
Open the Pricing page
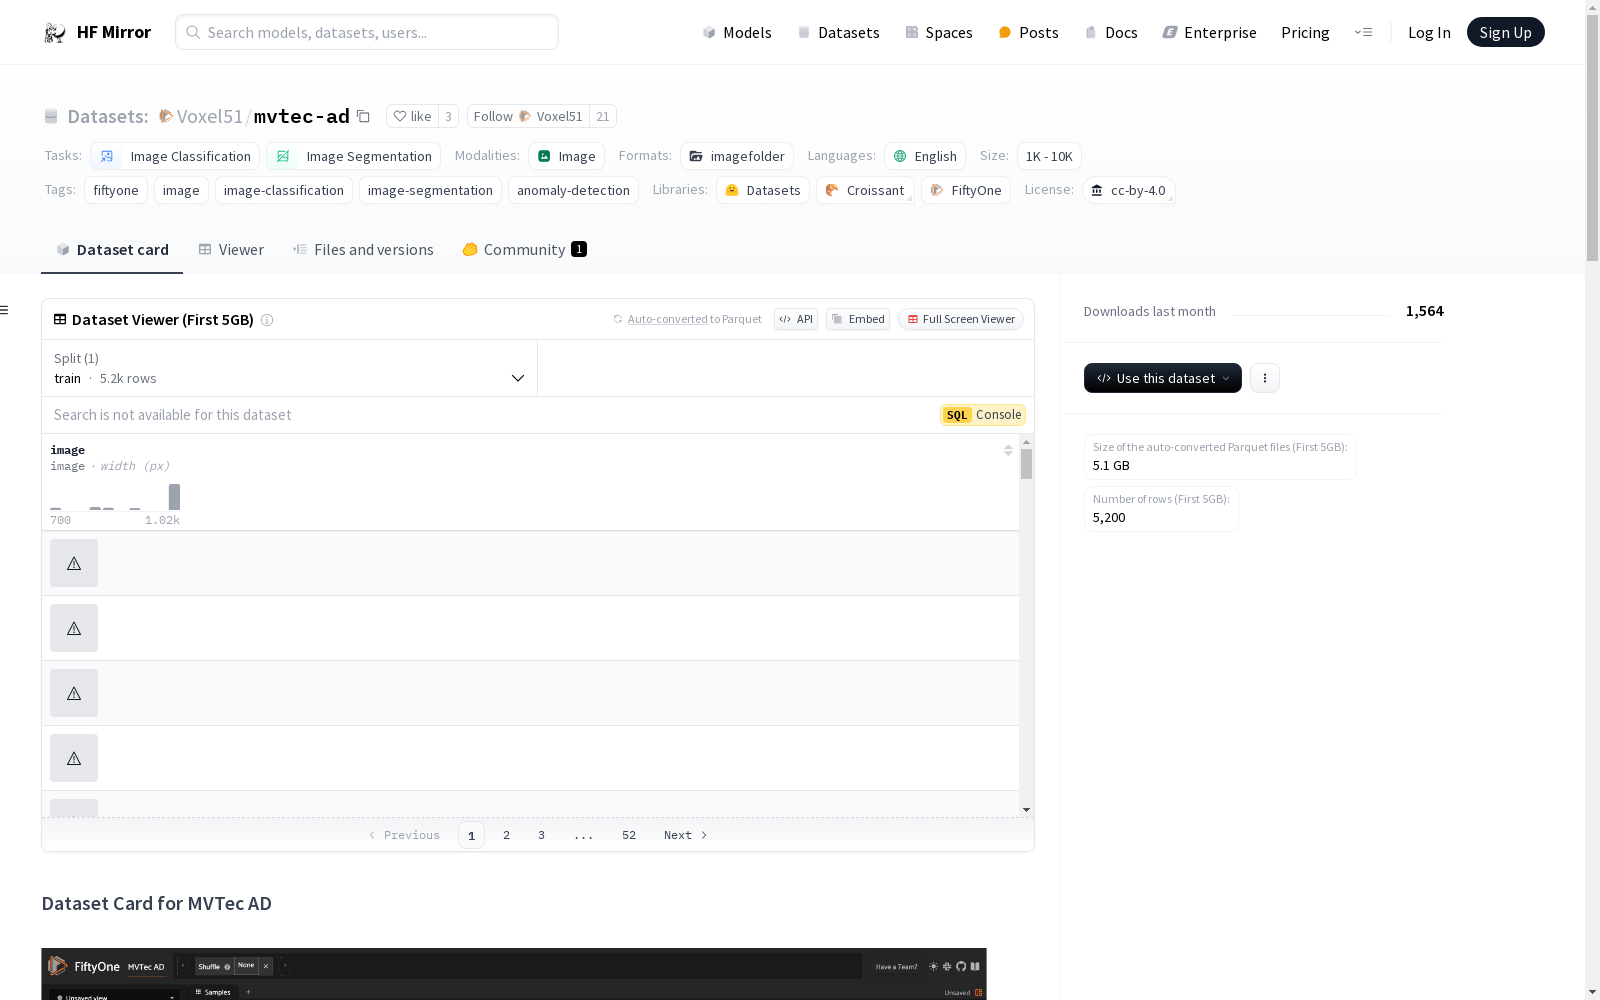[1305, 33]
